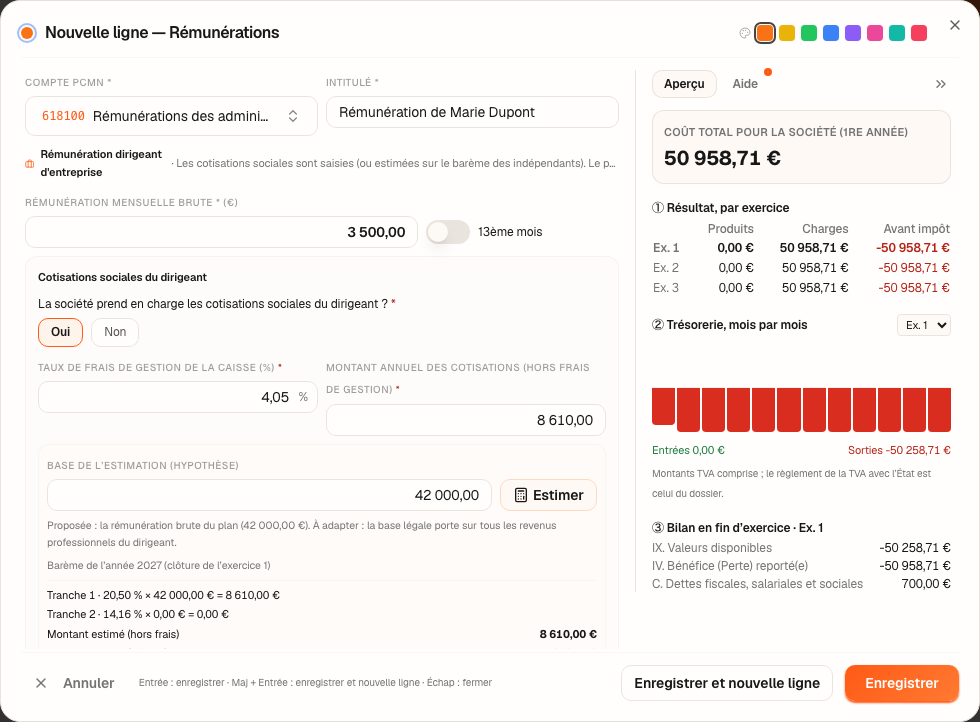Edit the monthly gross 3 500,00 field

tap(221, 232)
